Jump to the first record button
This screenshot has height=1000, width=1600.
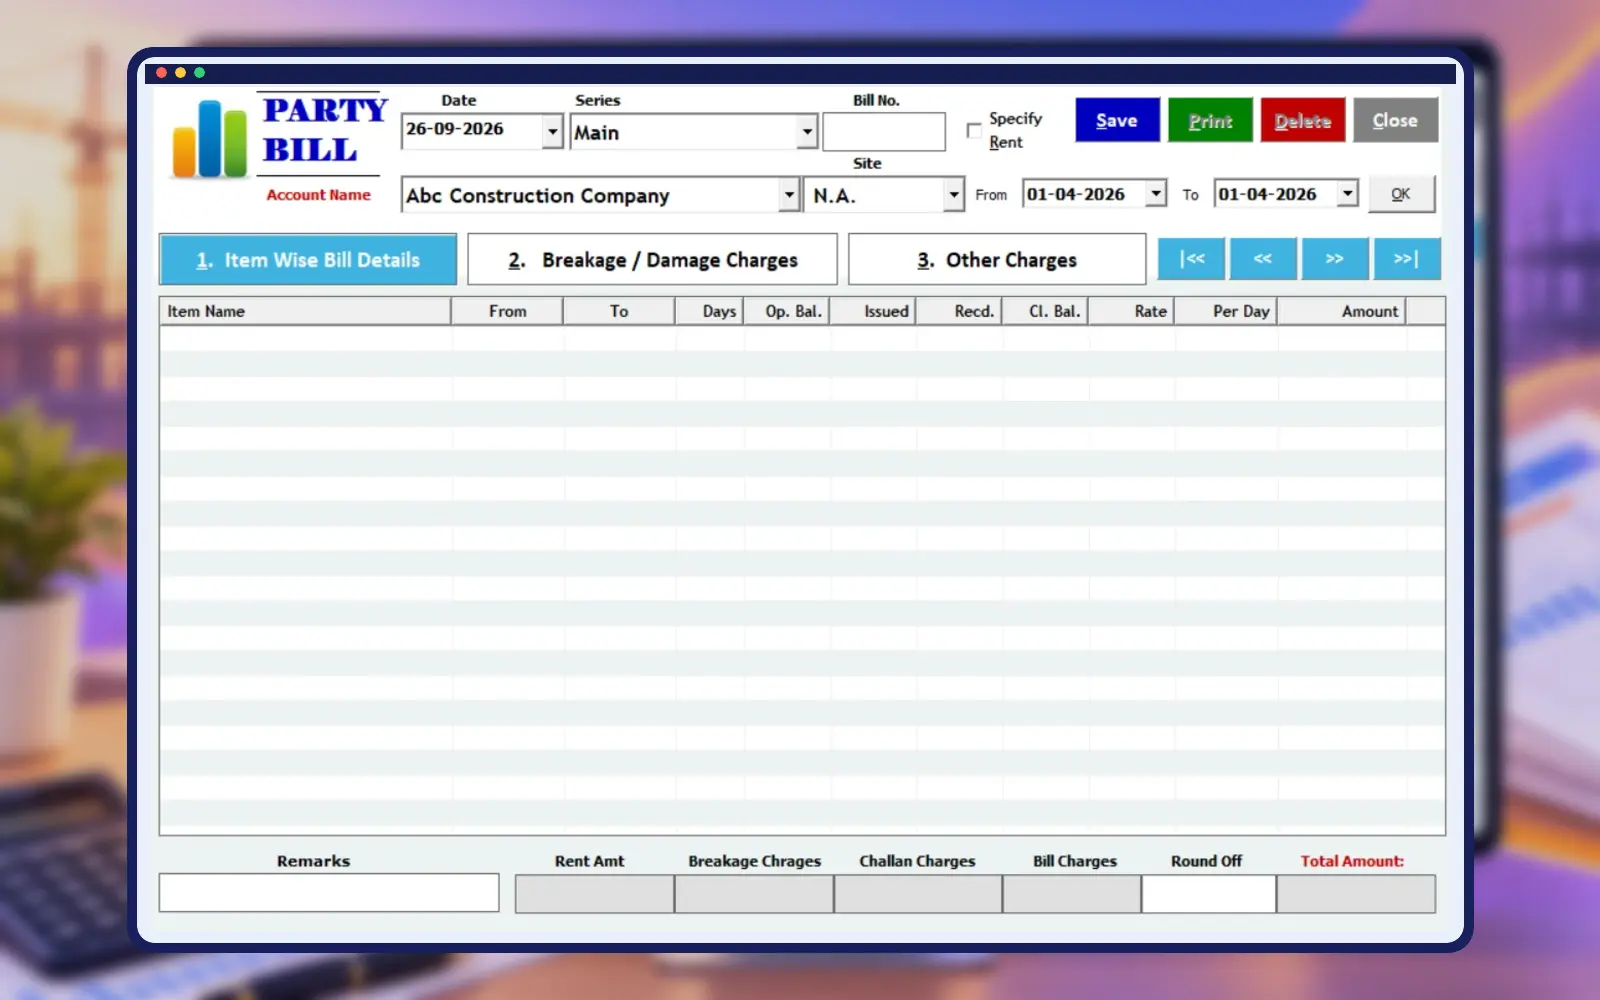[1191, 259]
